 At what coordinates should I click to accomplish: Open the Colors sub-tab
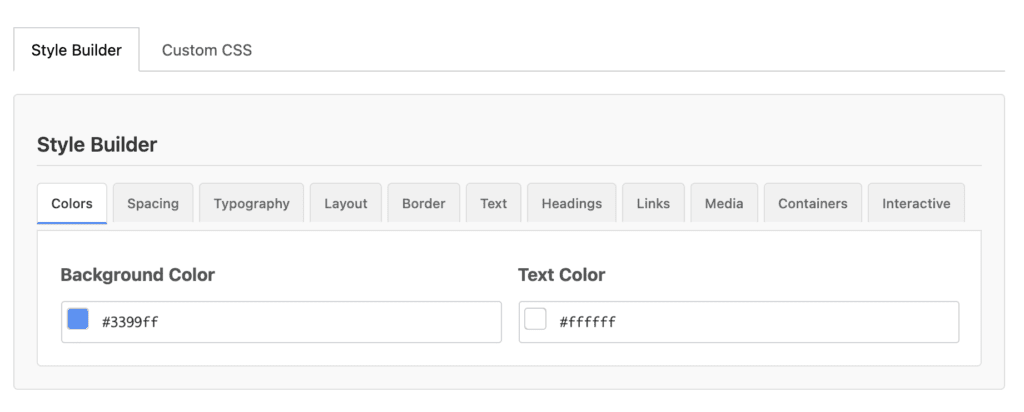(x=72, y=203)
